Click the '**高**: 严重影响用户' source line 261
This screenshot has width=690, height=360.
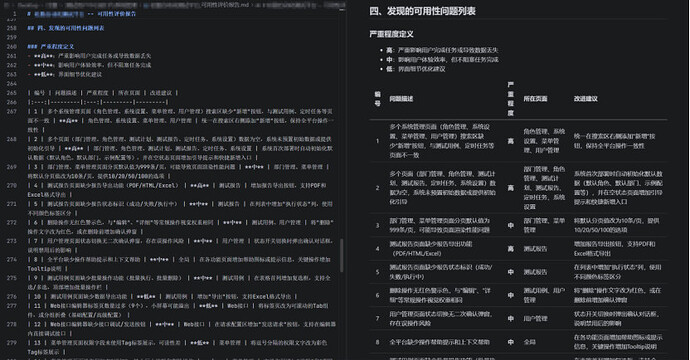coord(89,56)
